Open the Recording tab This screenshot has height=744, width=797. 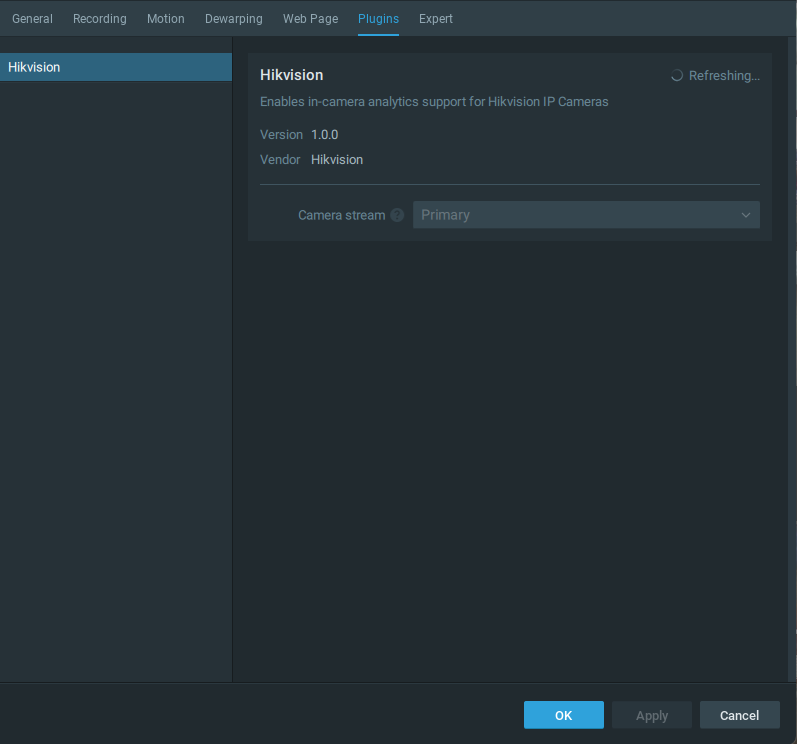click(100, 19)
